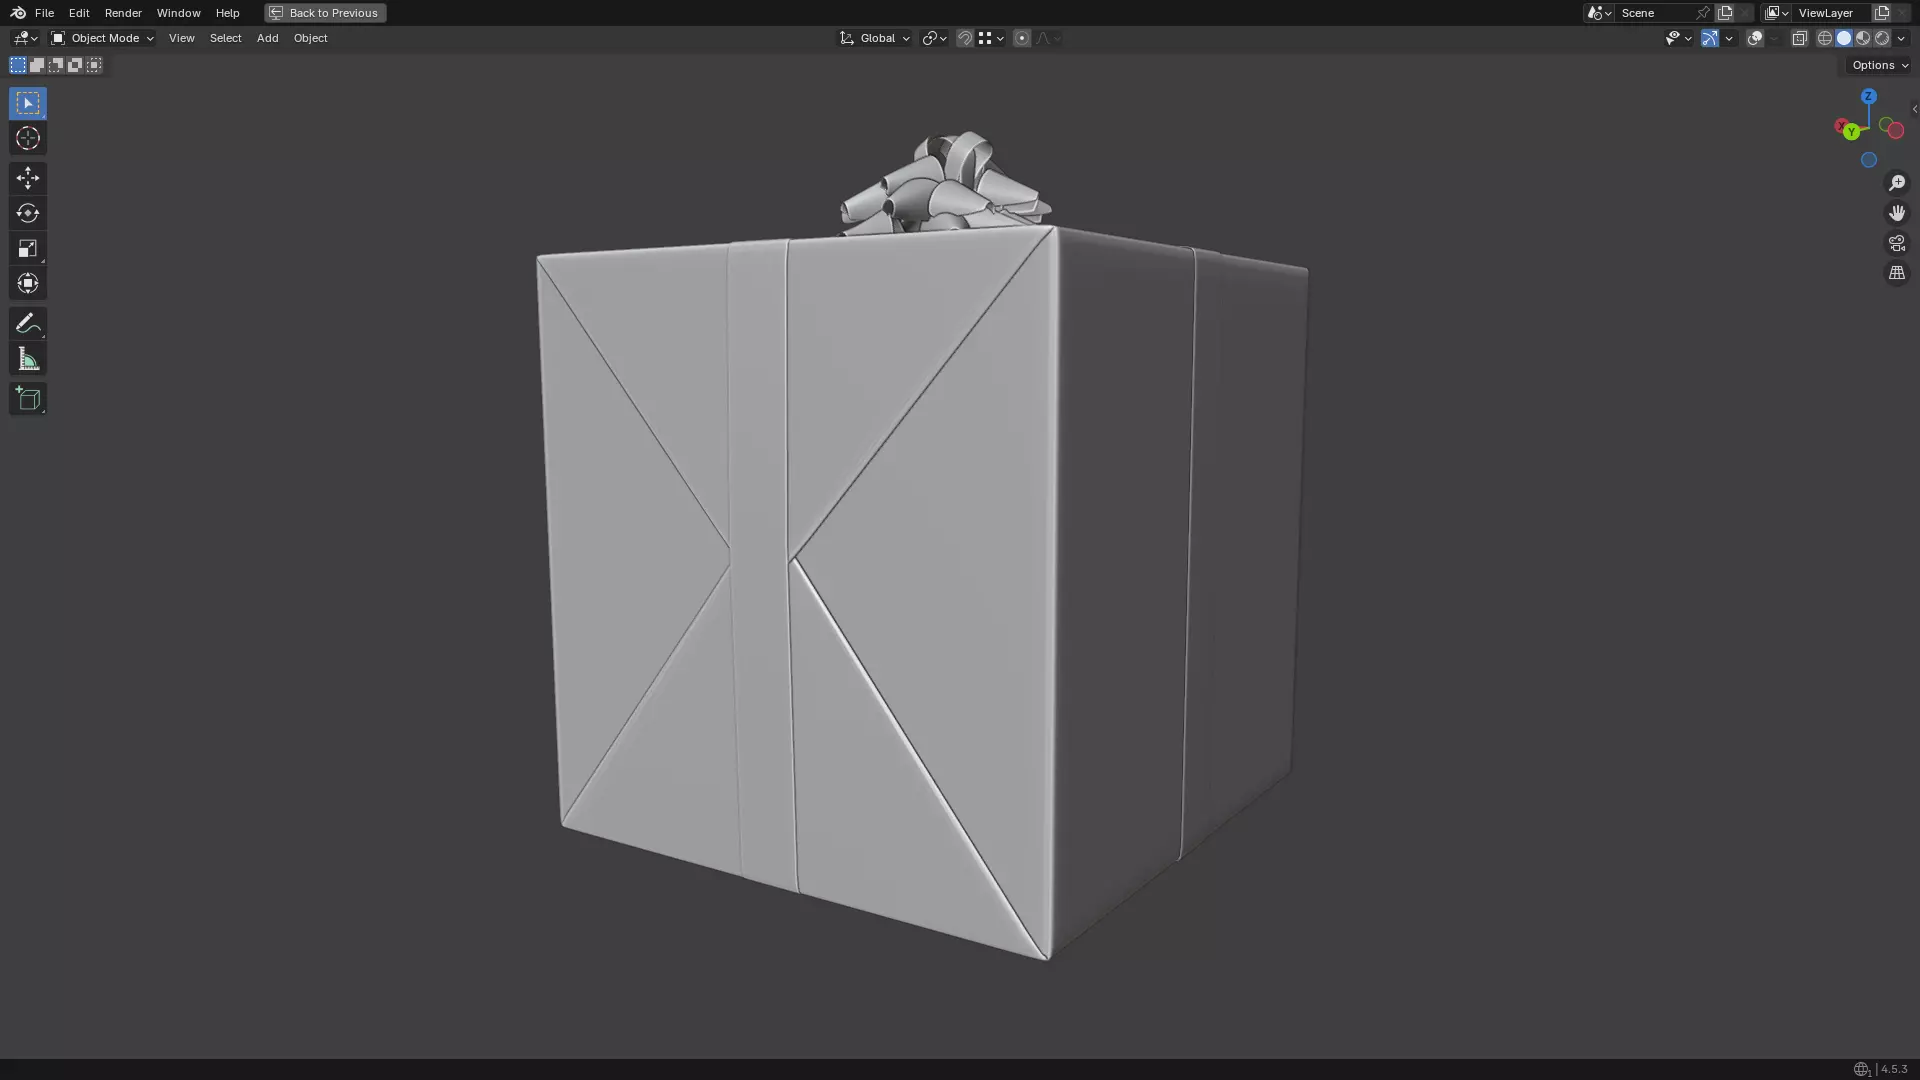Click the Scene name field
Screen dimensions: 1920x1080
pyautogui.click(x=1655, y=13)
